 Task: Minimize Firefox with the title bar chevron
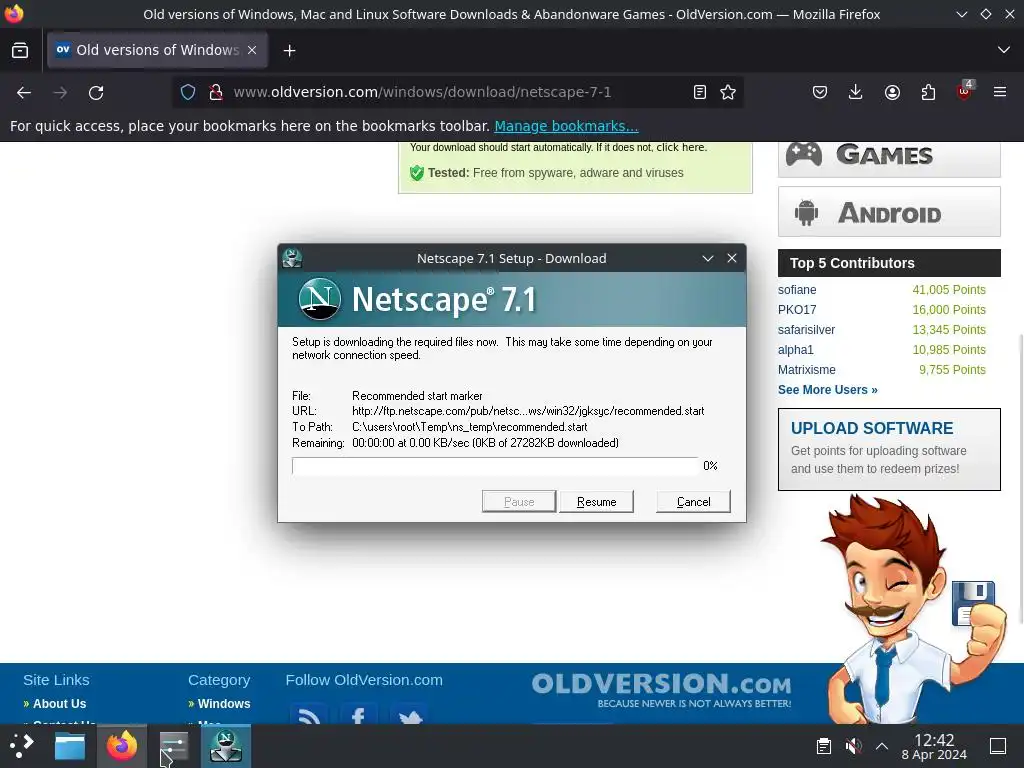click(961, 14)
